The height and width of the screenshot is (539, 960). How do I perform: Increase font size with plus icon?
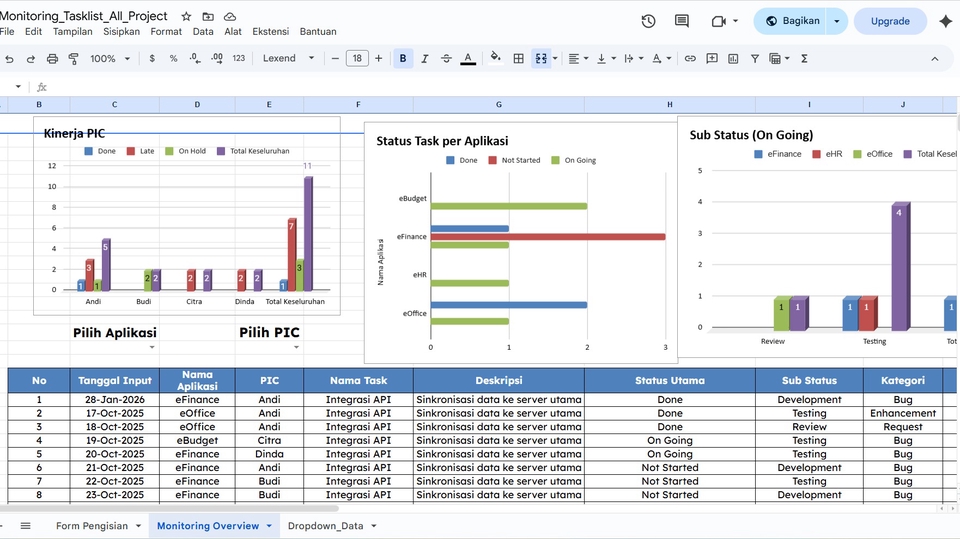click(378, 58)
